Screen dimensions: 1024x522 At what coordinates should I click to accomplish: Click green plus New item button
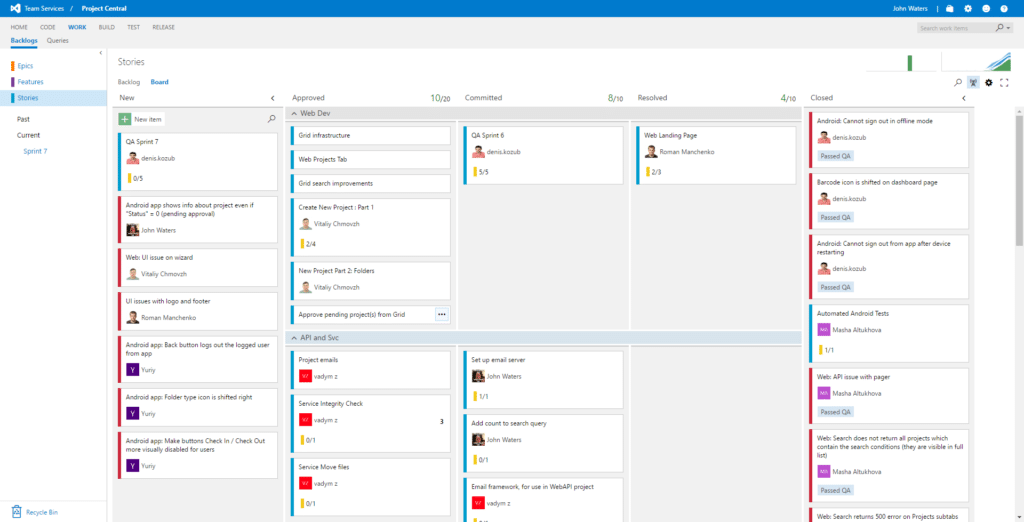[x=124, y=119]
